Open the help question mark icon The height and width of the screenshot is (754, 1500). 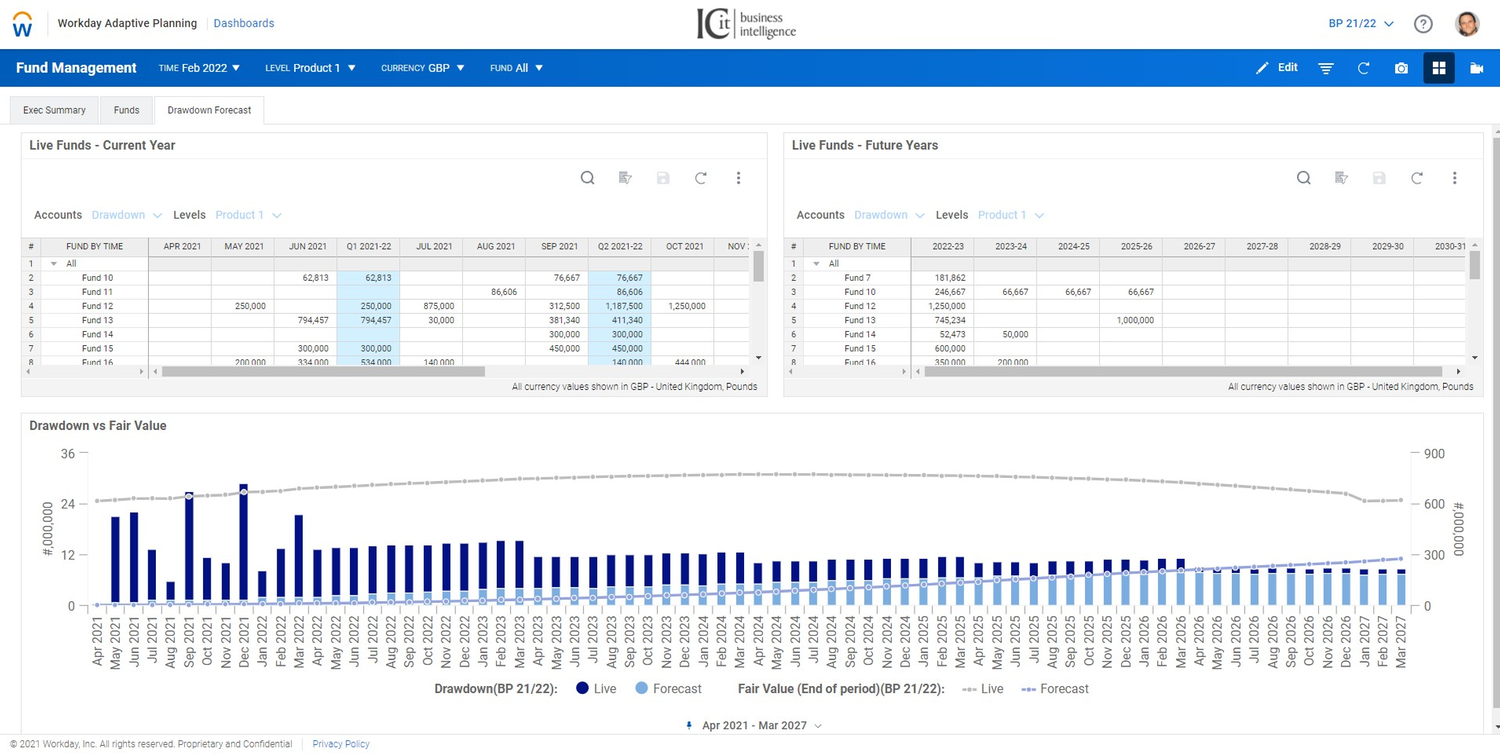click(1423, 23)
